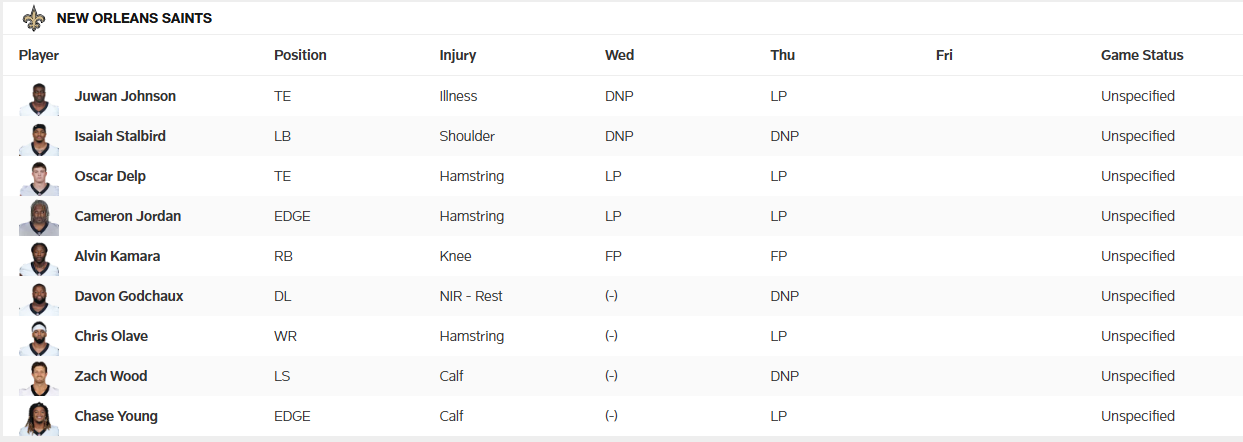Open Juwan Johnson's headshot thumbnail
This screenshot has width=1243, height=442.
[x=39, y=97]
